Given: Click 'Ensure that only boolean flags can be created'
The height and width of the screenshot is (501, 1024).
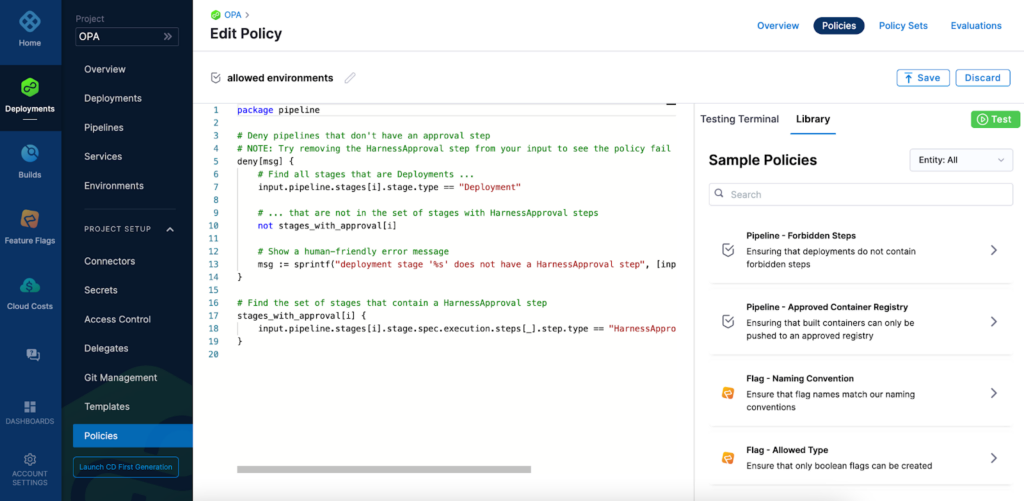Looking at the screenshot, I should pyautogui.click(x=839, y=466).
